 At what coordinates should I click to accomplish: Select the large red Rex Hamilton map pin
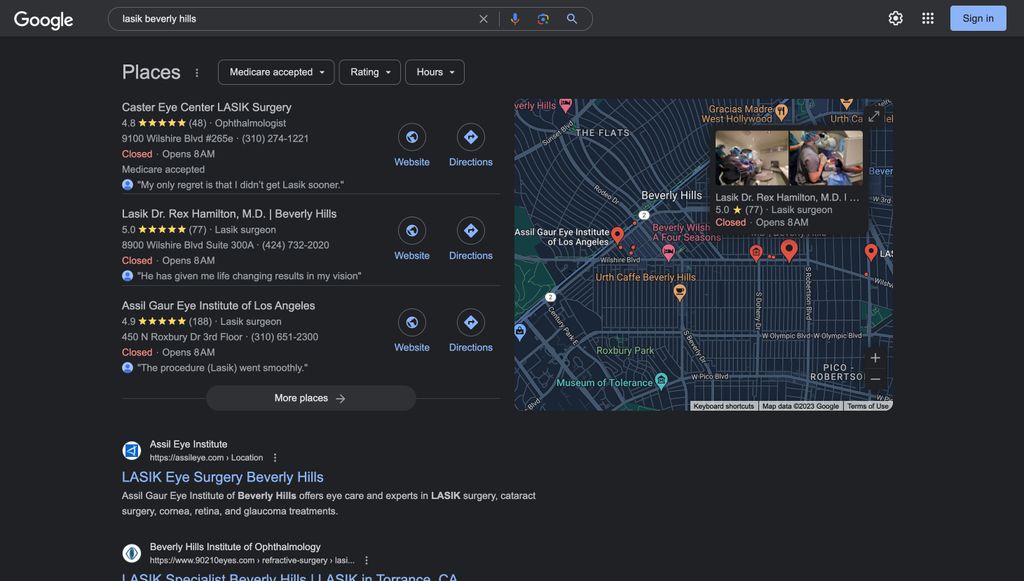[789, 250]
